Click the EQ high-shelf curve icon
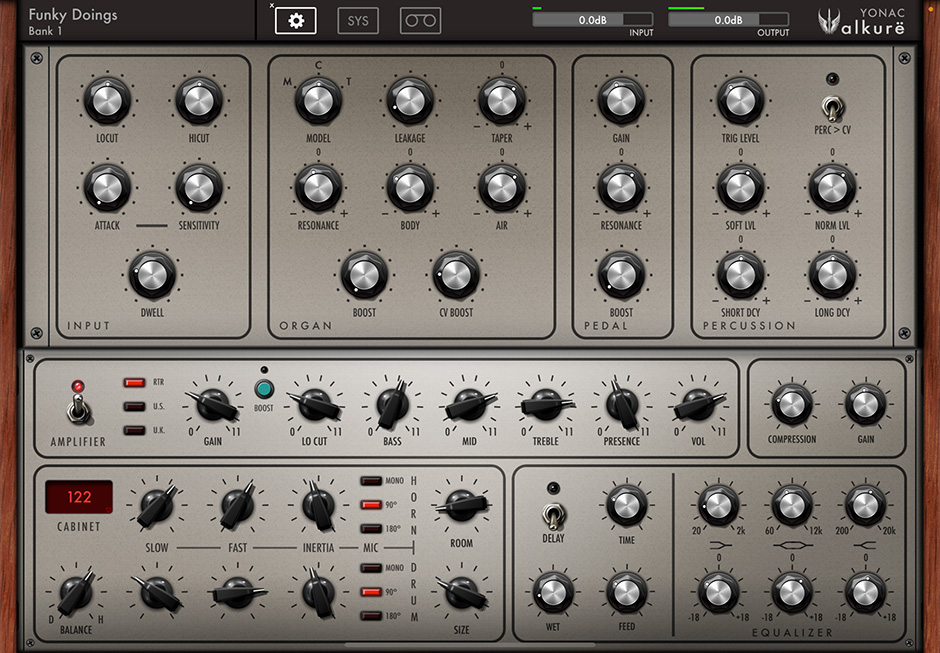Screen dimensions: 940x653 point(864,545)
